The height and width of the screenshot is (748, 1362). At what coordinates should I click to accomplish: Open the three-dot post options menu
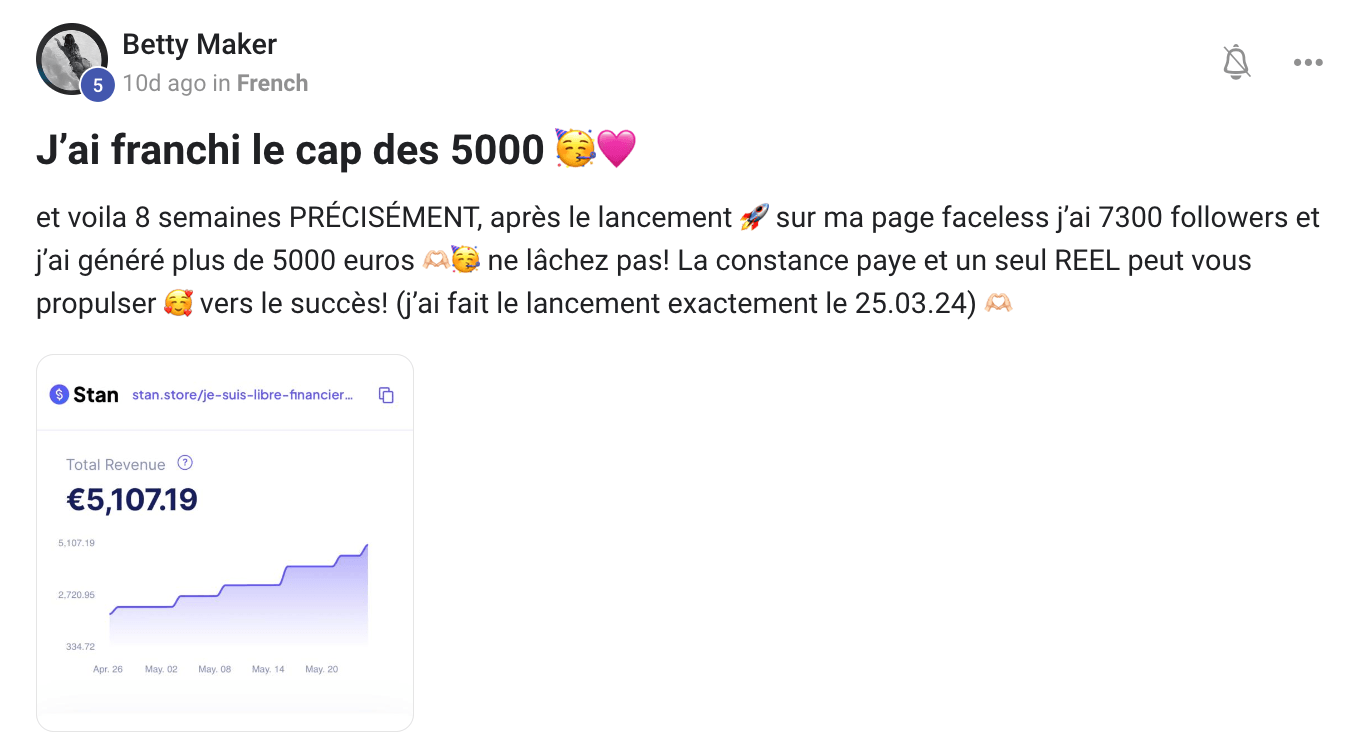click(1307, 62)
